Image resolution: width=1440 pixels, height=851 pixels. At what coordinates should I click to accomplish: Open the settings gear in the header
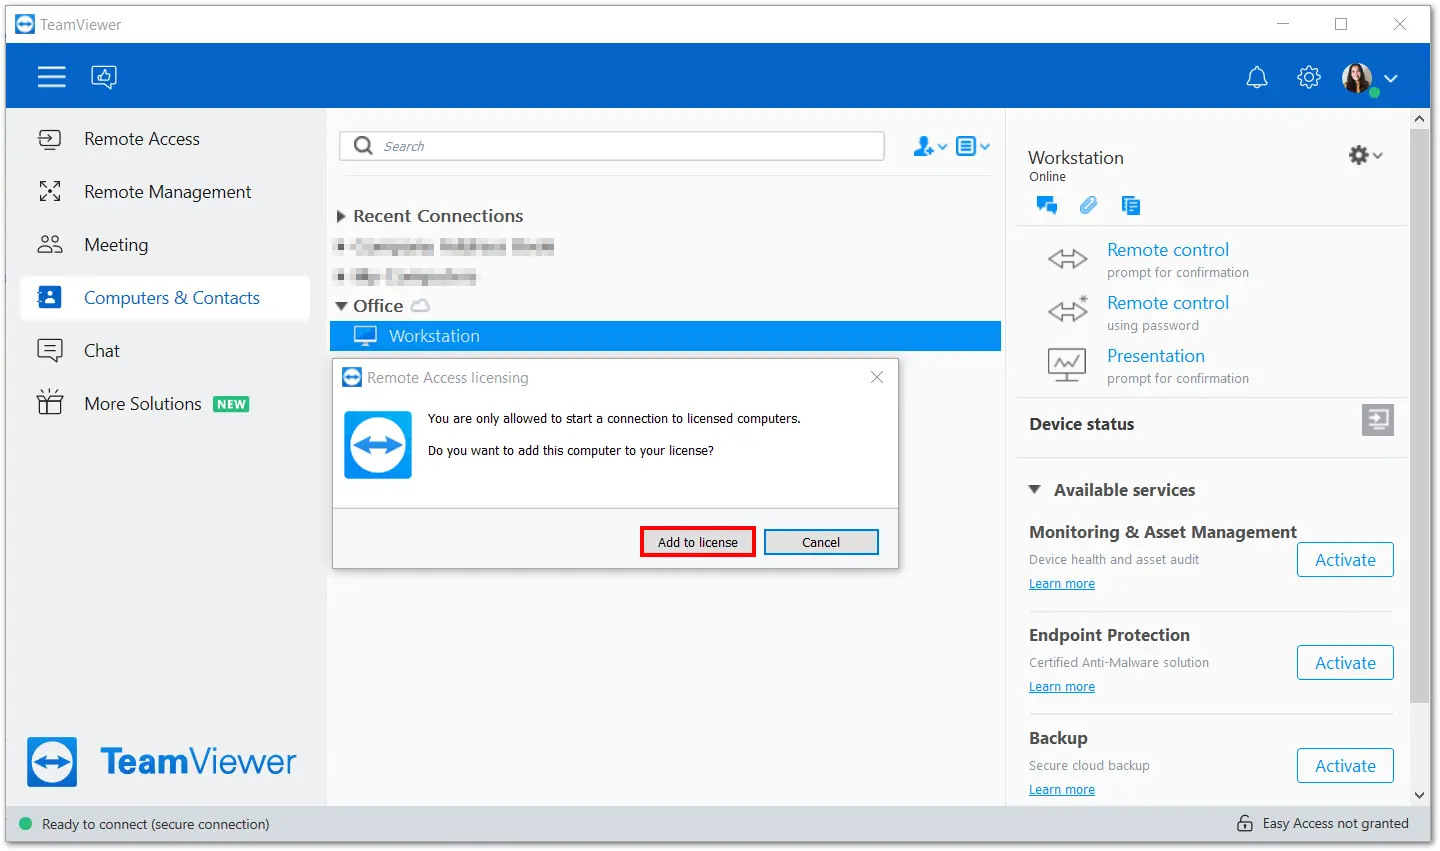1309,77
